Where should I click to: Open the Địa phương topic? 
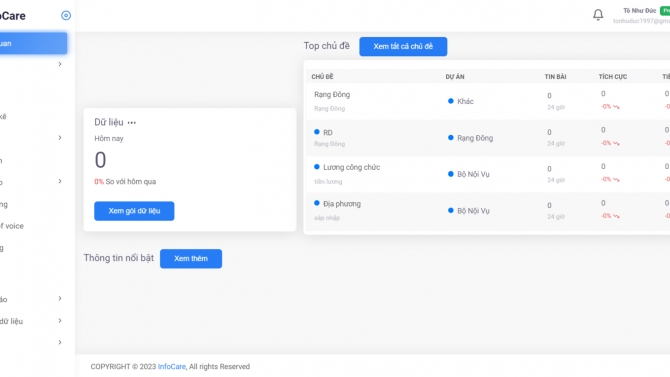tap(342, 204)
